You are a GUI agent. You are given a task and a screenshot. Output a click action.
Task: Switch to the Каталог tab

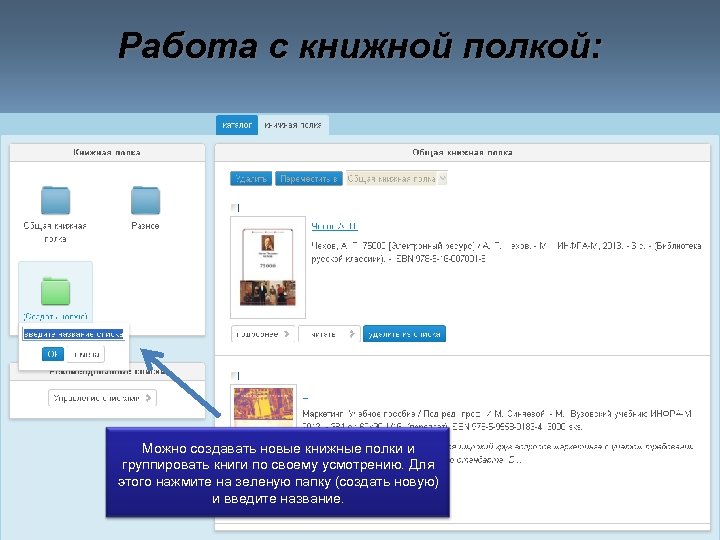coord(237,125)
